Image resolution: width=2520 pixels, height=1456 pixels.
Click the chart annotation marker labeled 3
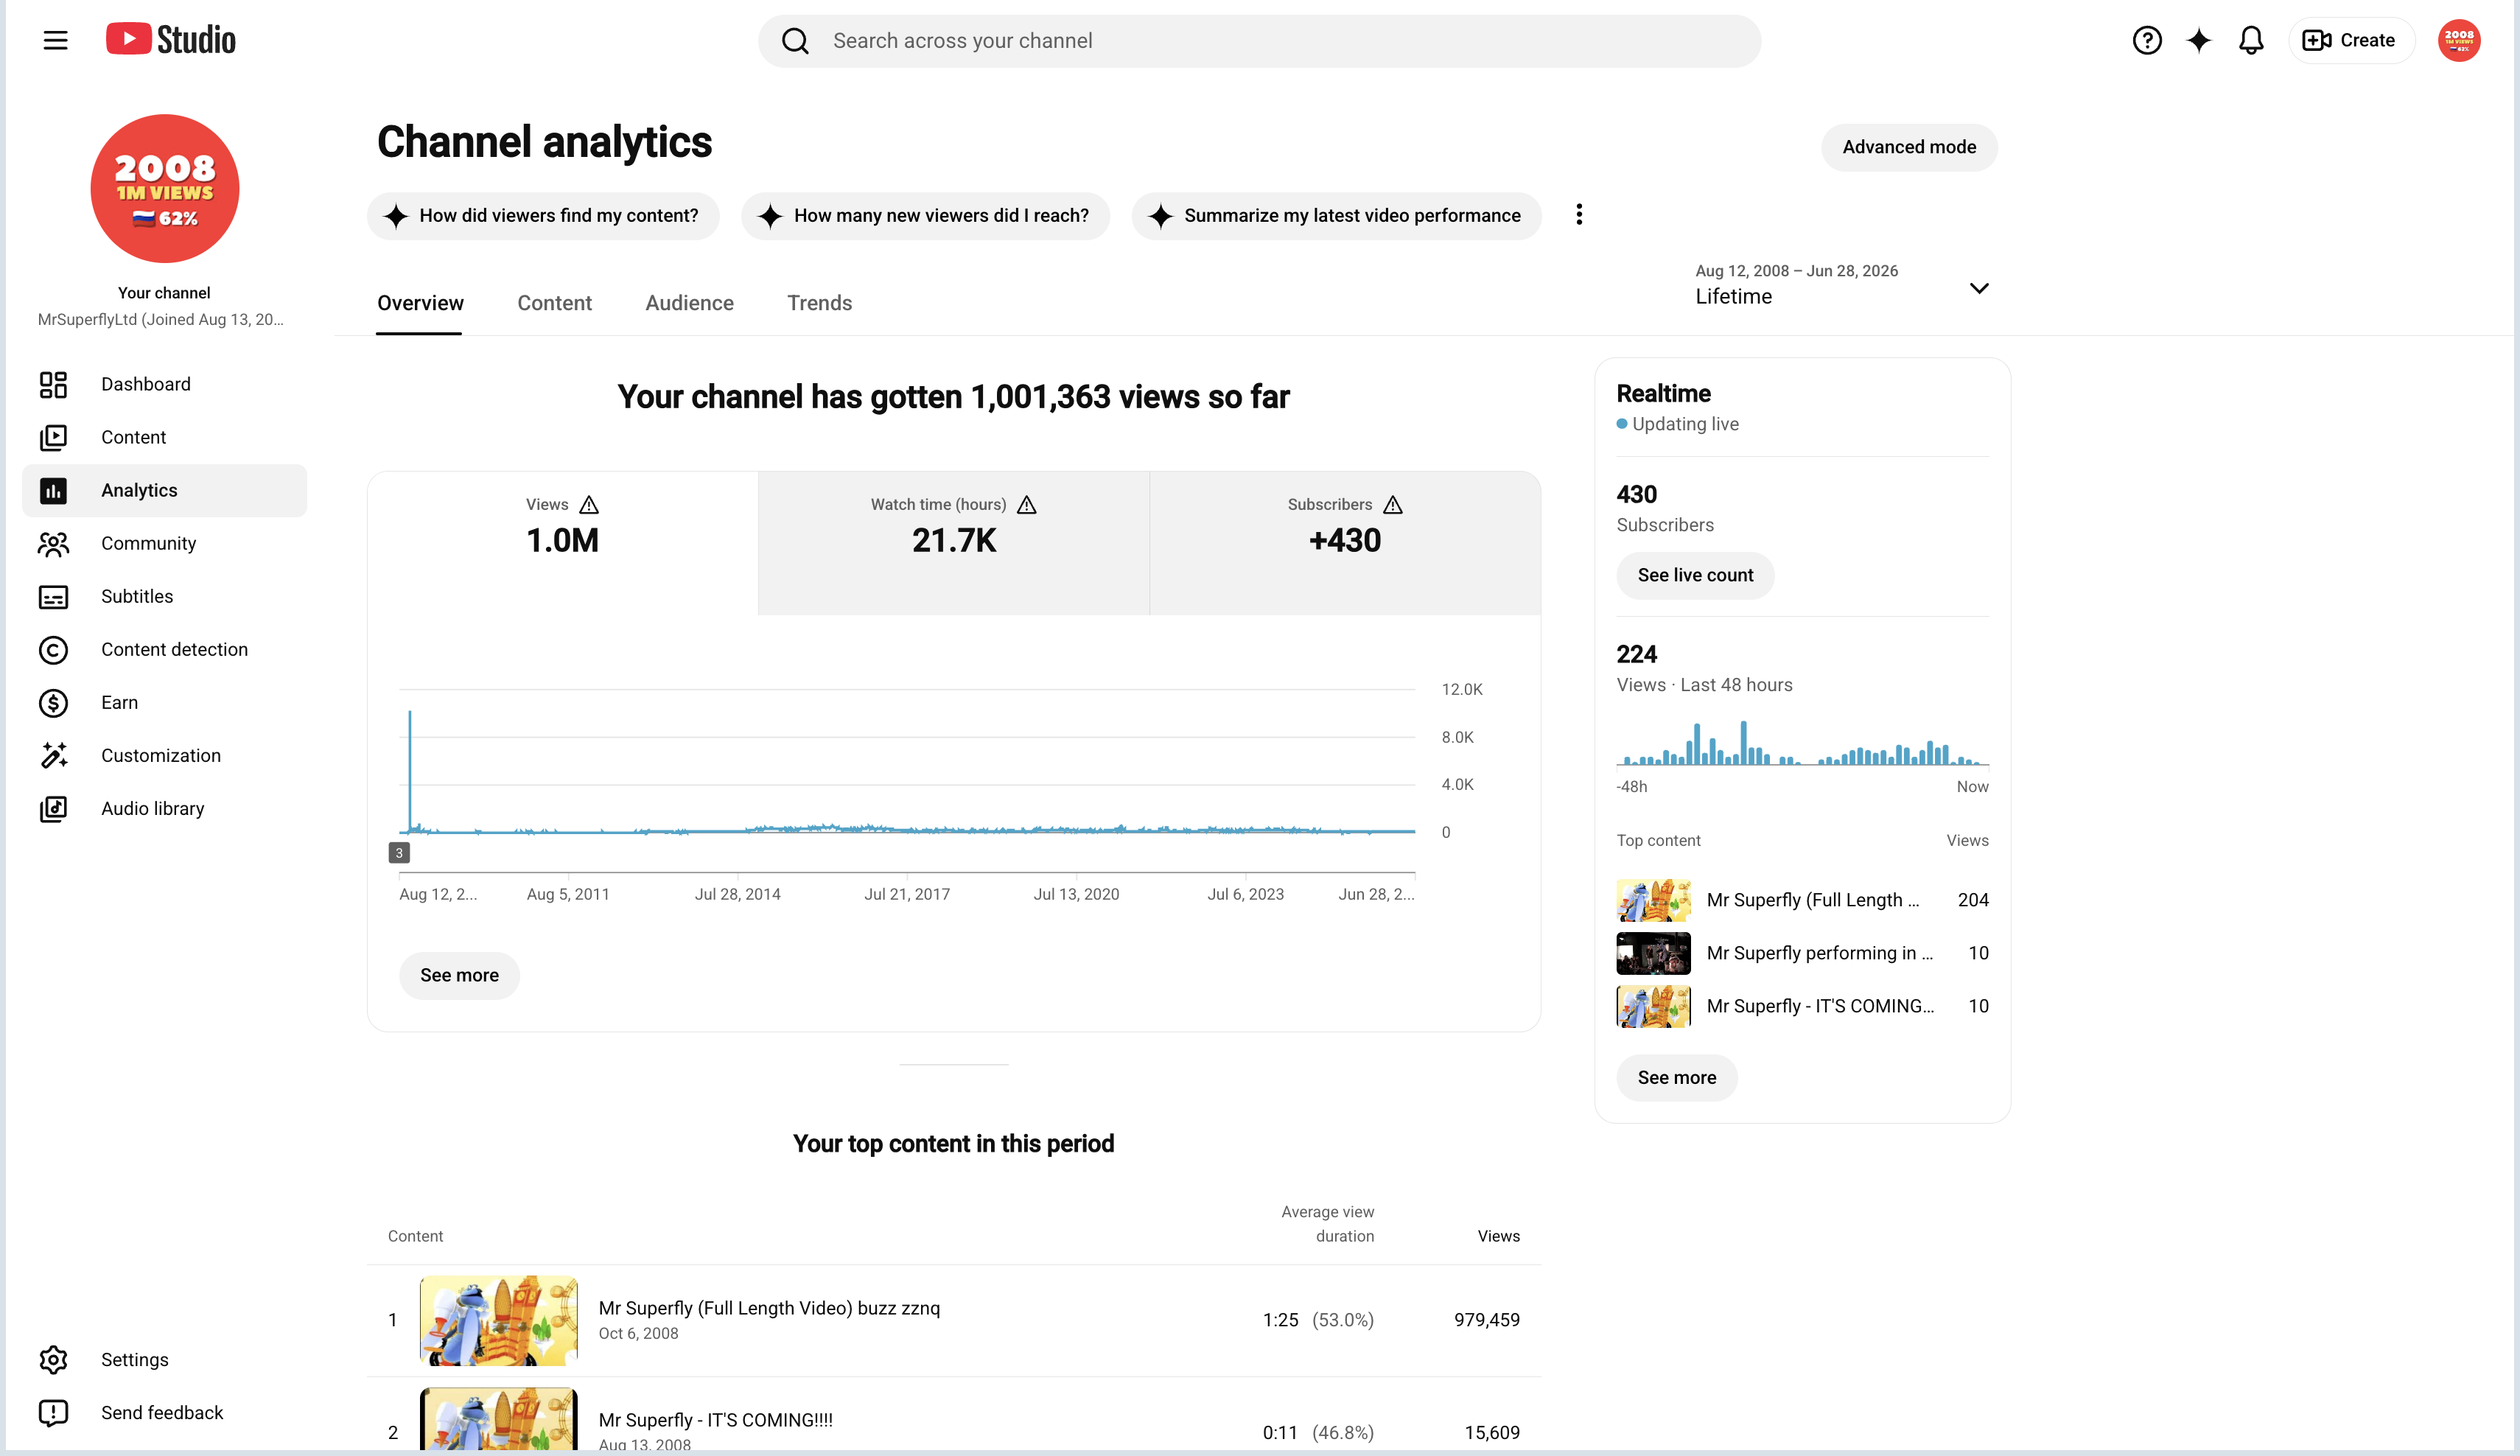[x=399, y=853]
